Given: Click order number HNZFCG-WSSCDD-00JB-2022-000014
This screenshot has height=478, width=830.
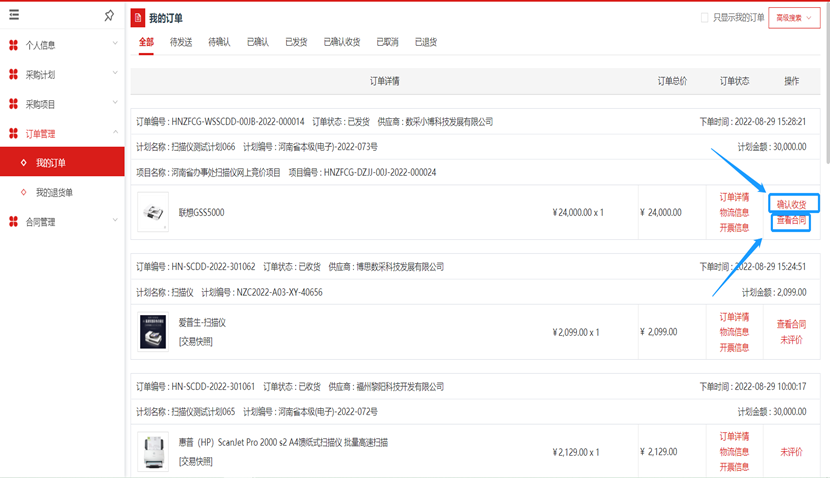Looking at the screenshot, I should click(238, 122).
